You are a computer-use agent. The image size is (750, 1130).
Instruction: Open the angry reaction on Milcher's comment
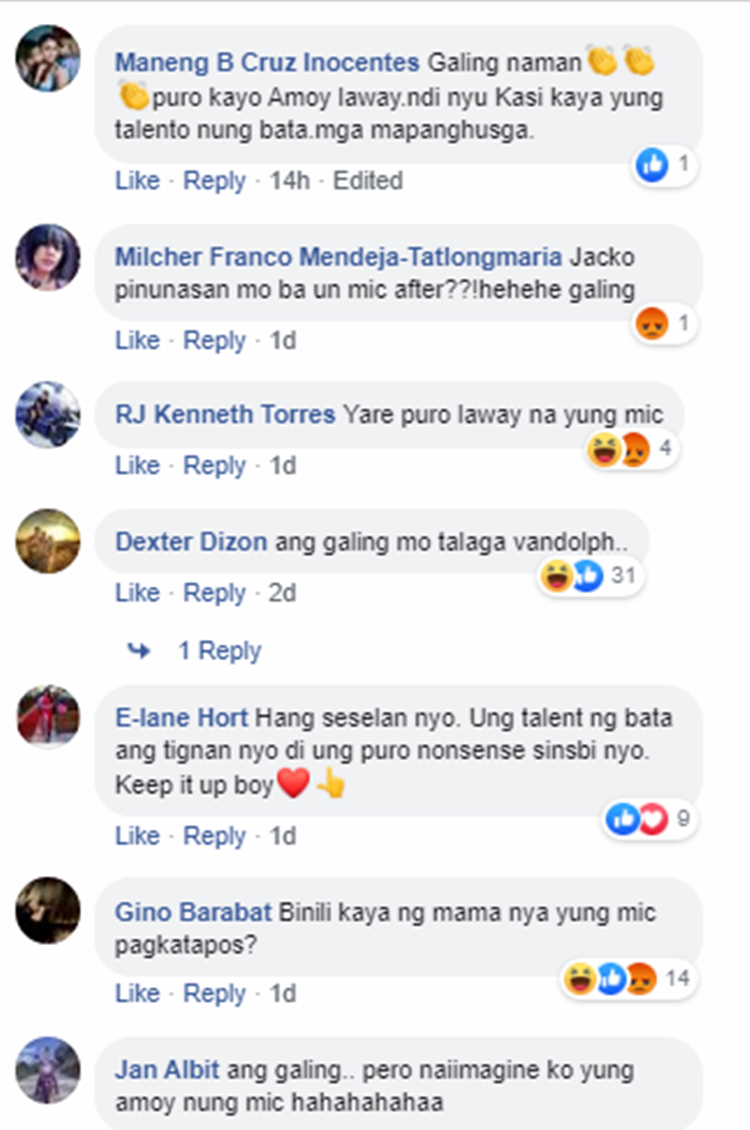coord(651,324)
